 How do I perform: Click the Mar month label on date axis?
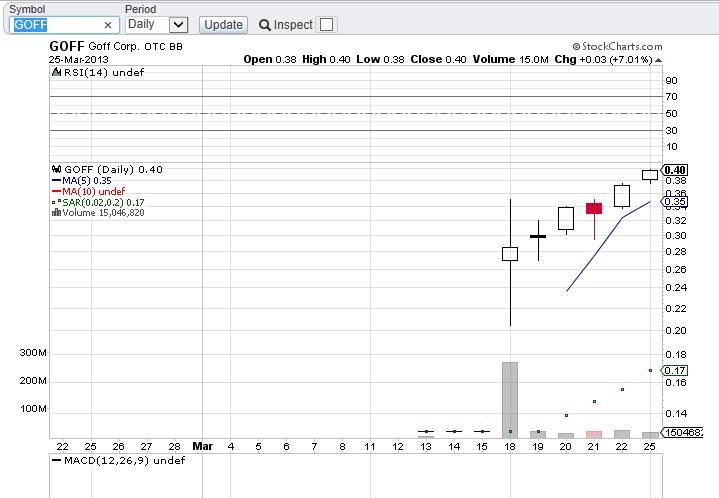[202, 446]
